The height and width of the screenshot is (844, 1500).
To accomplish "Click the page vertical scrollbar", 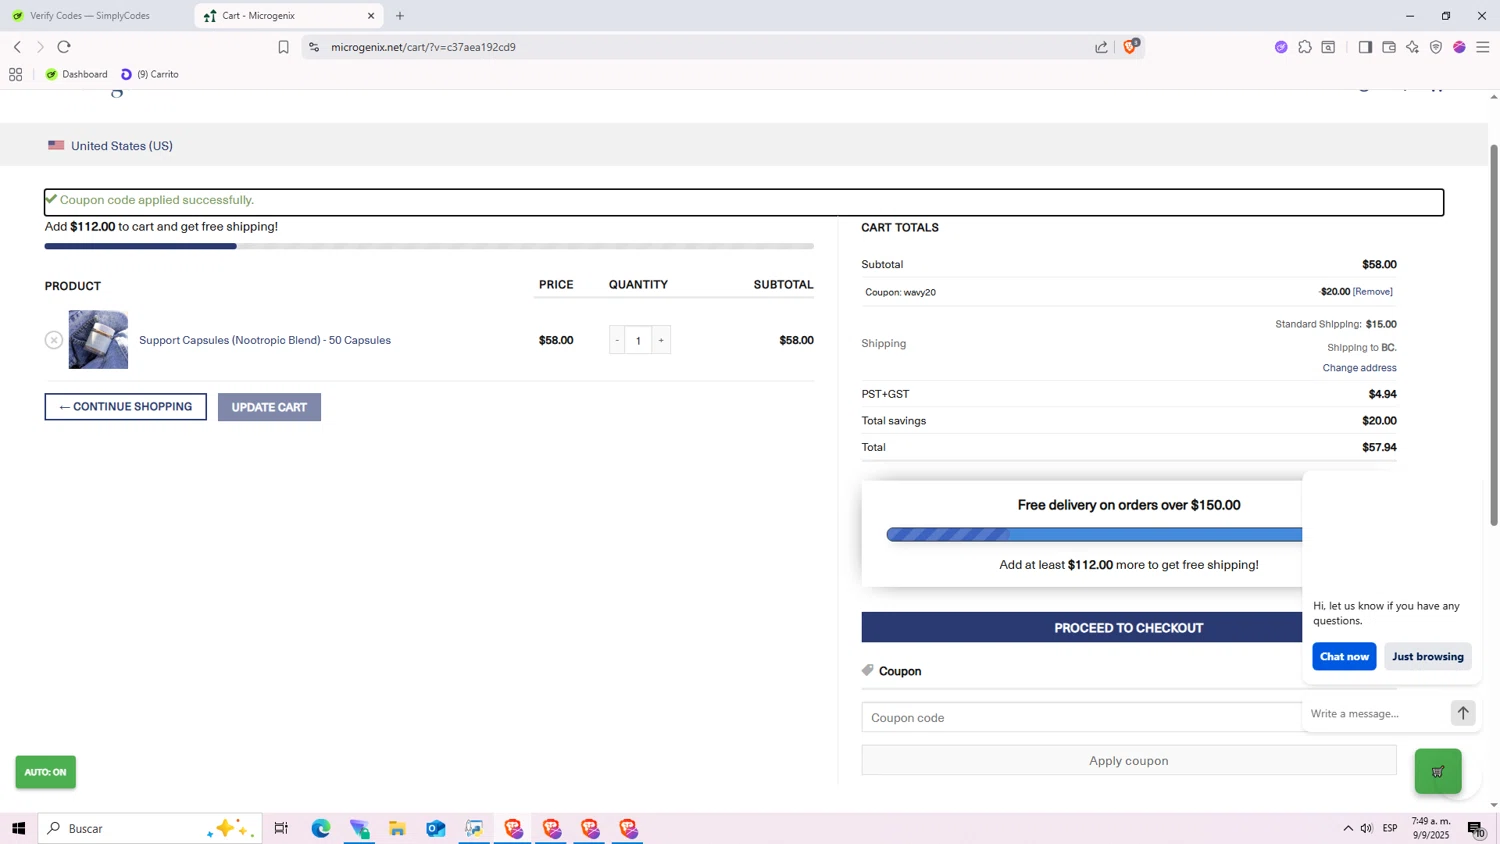I will [x=1494, y=335].
